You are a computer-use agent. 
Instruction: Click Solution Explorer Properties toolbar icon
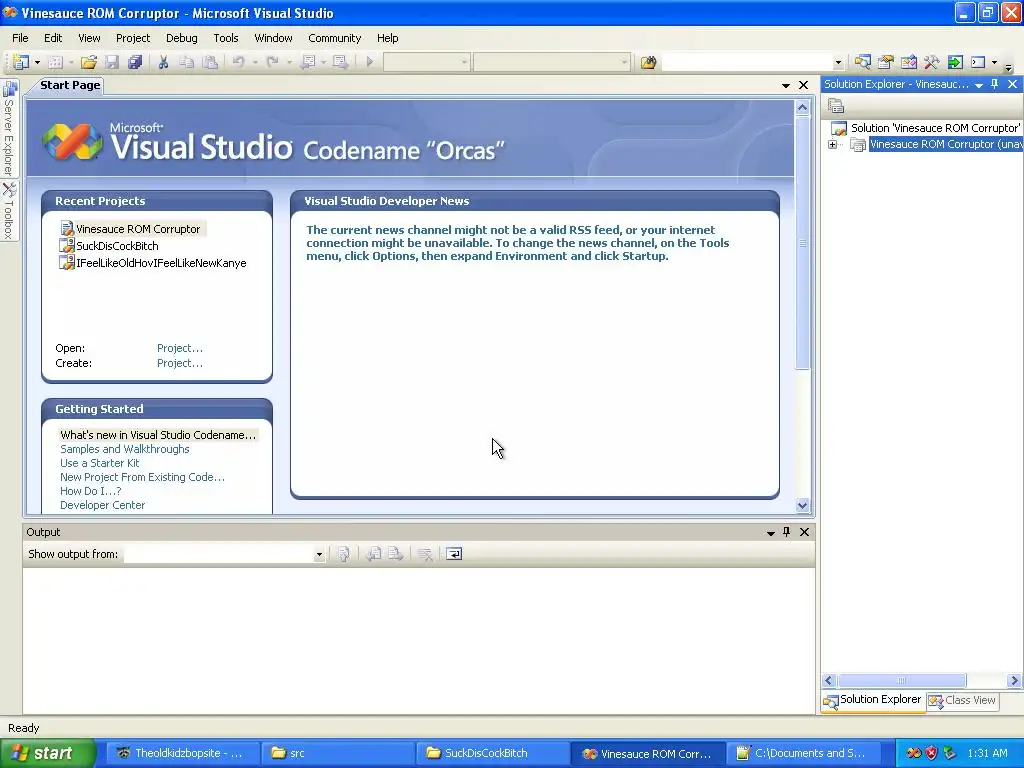[x=836, y=105]
